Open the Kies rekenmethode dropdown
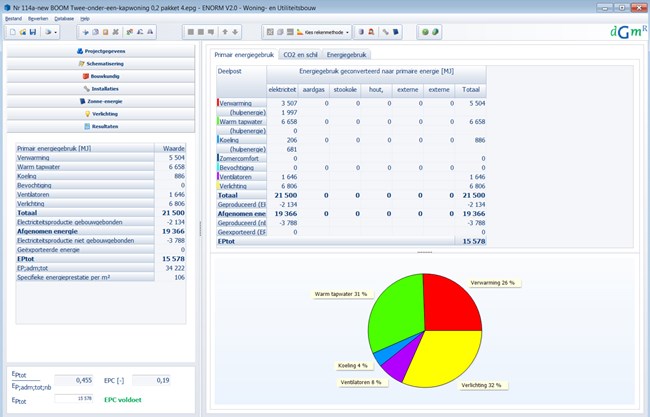This screenshot has height=417, width=650. pos(323,32)
